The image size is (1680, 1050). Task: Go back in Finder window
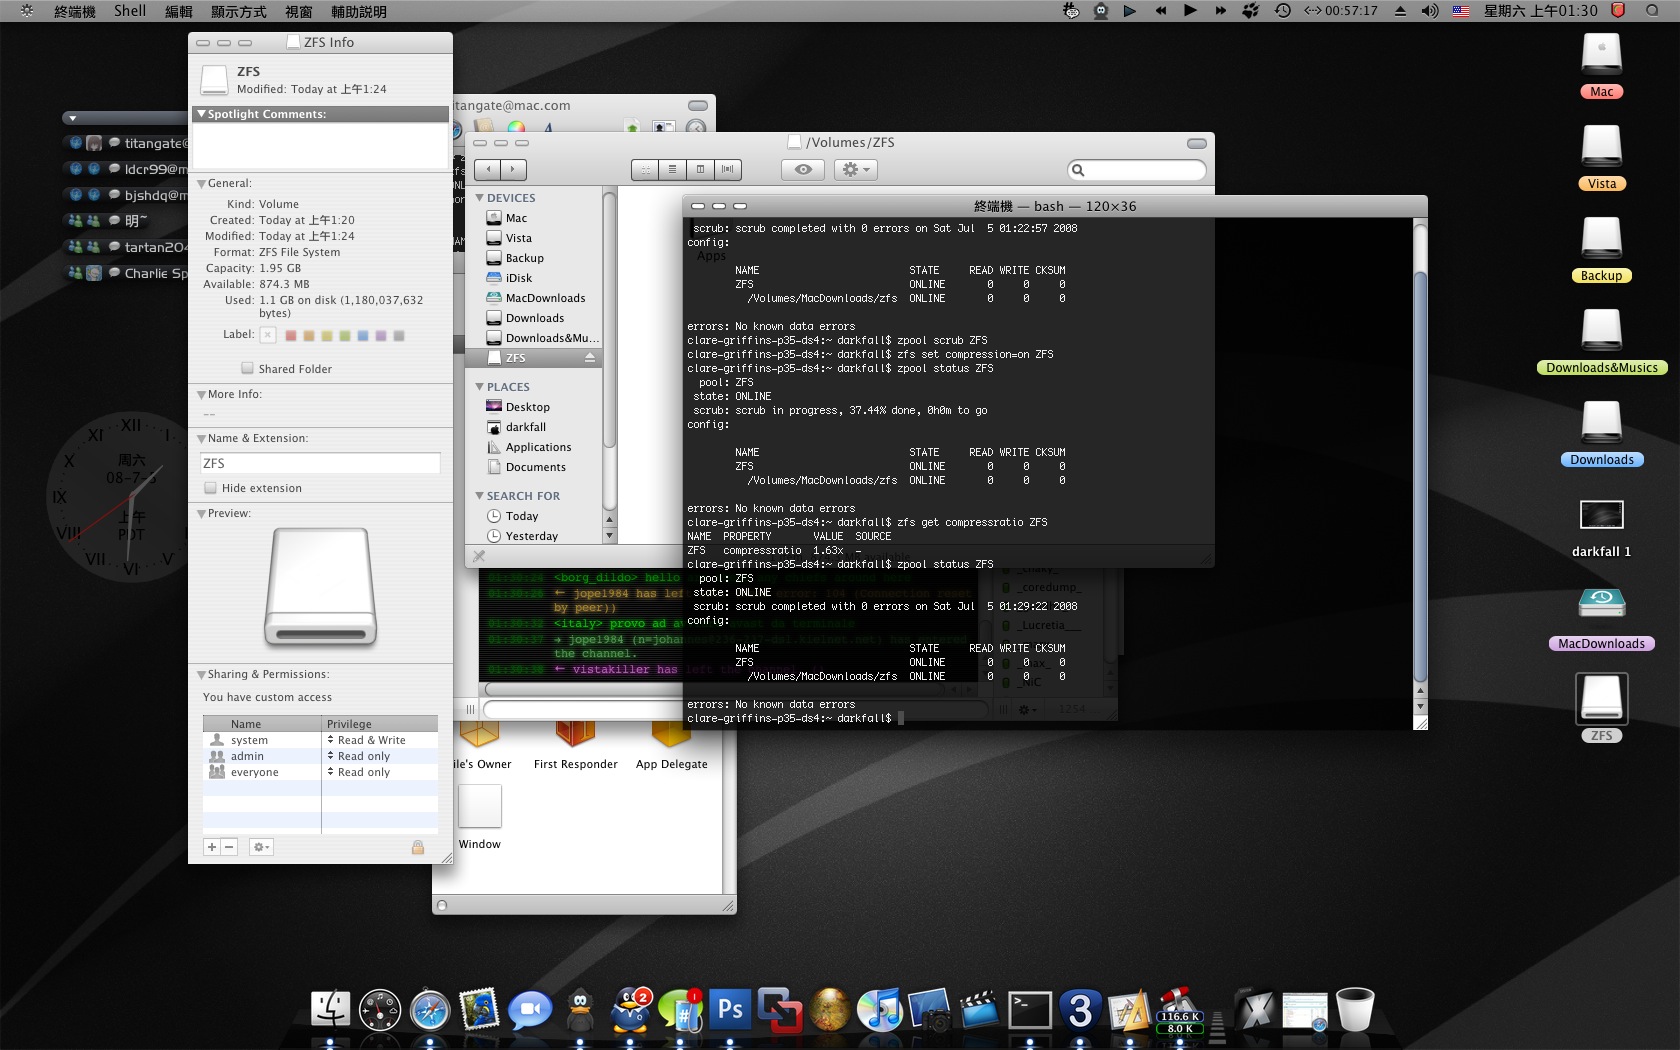point(487,170)
